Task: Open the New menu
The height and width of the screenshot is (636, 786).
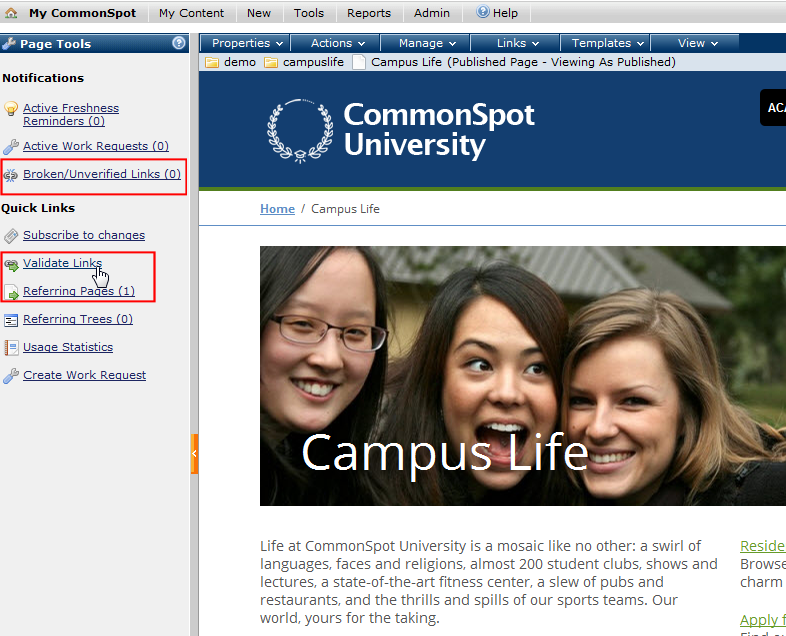Action: point(259,13)
